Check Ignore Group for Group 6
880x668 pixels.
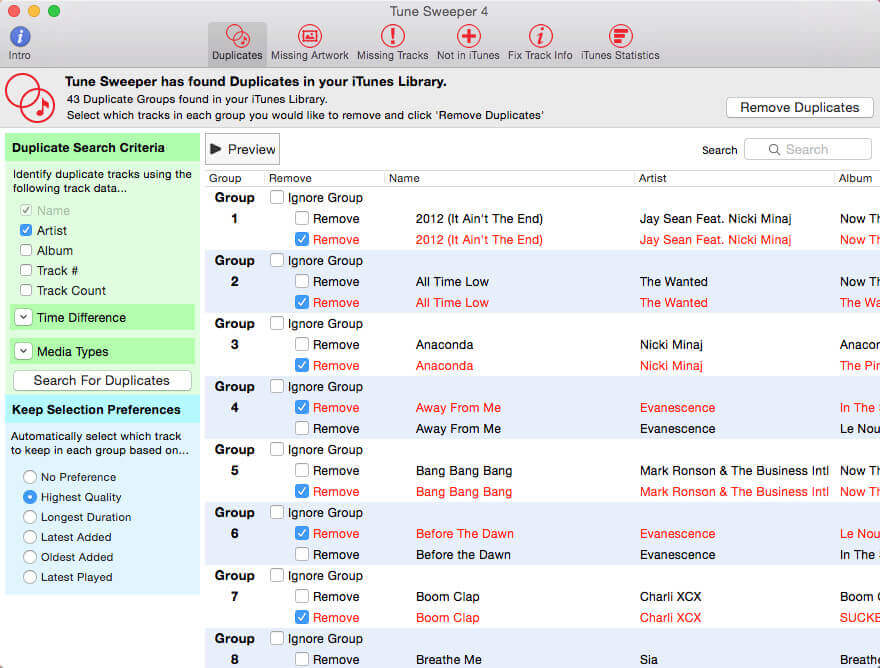coord(277,513)
